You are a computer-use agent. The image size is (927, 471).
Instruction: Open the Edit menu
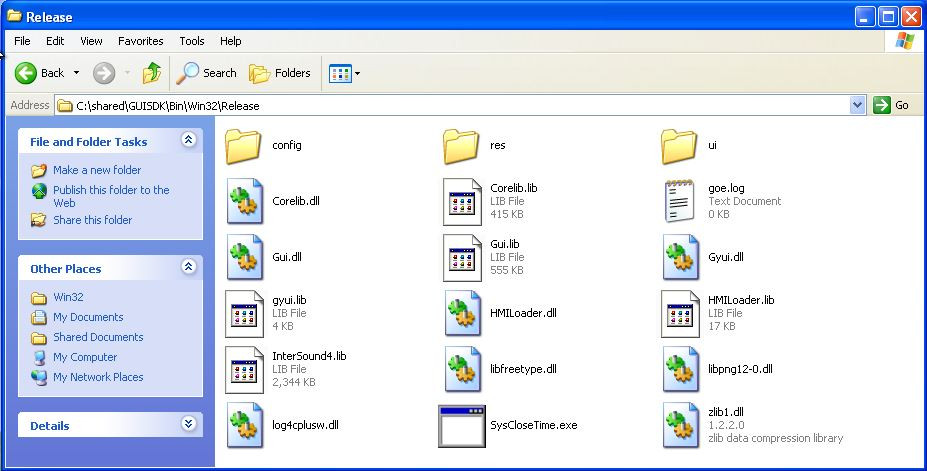(55, 41)
